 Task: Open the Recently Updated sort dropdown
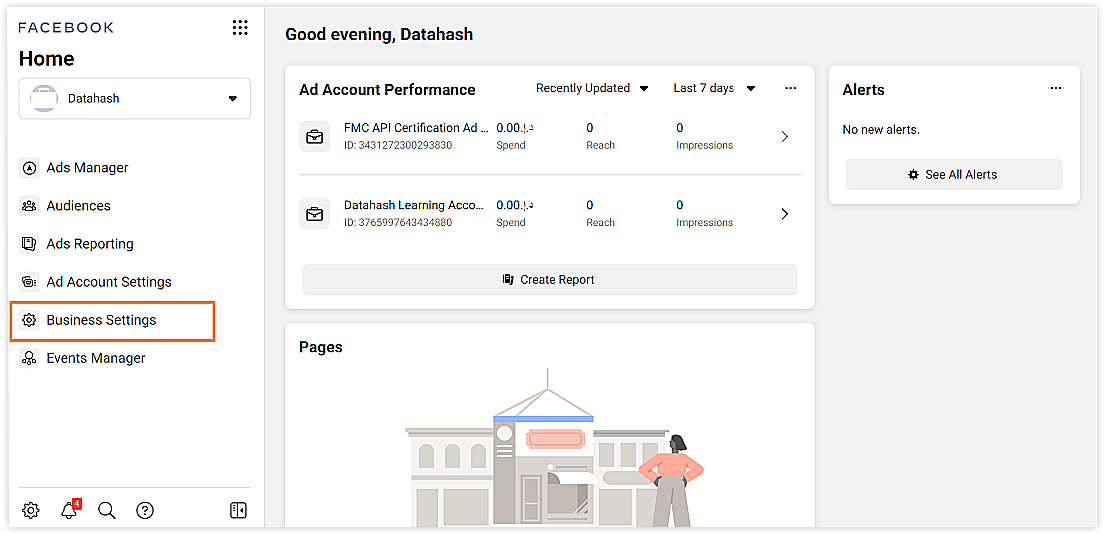click(x=592, y=88)
